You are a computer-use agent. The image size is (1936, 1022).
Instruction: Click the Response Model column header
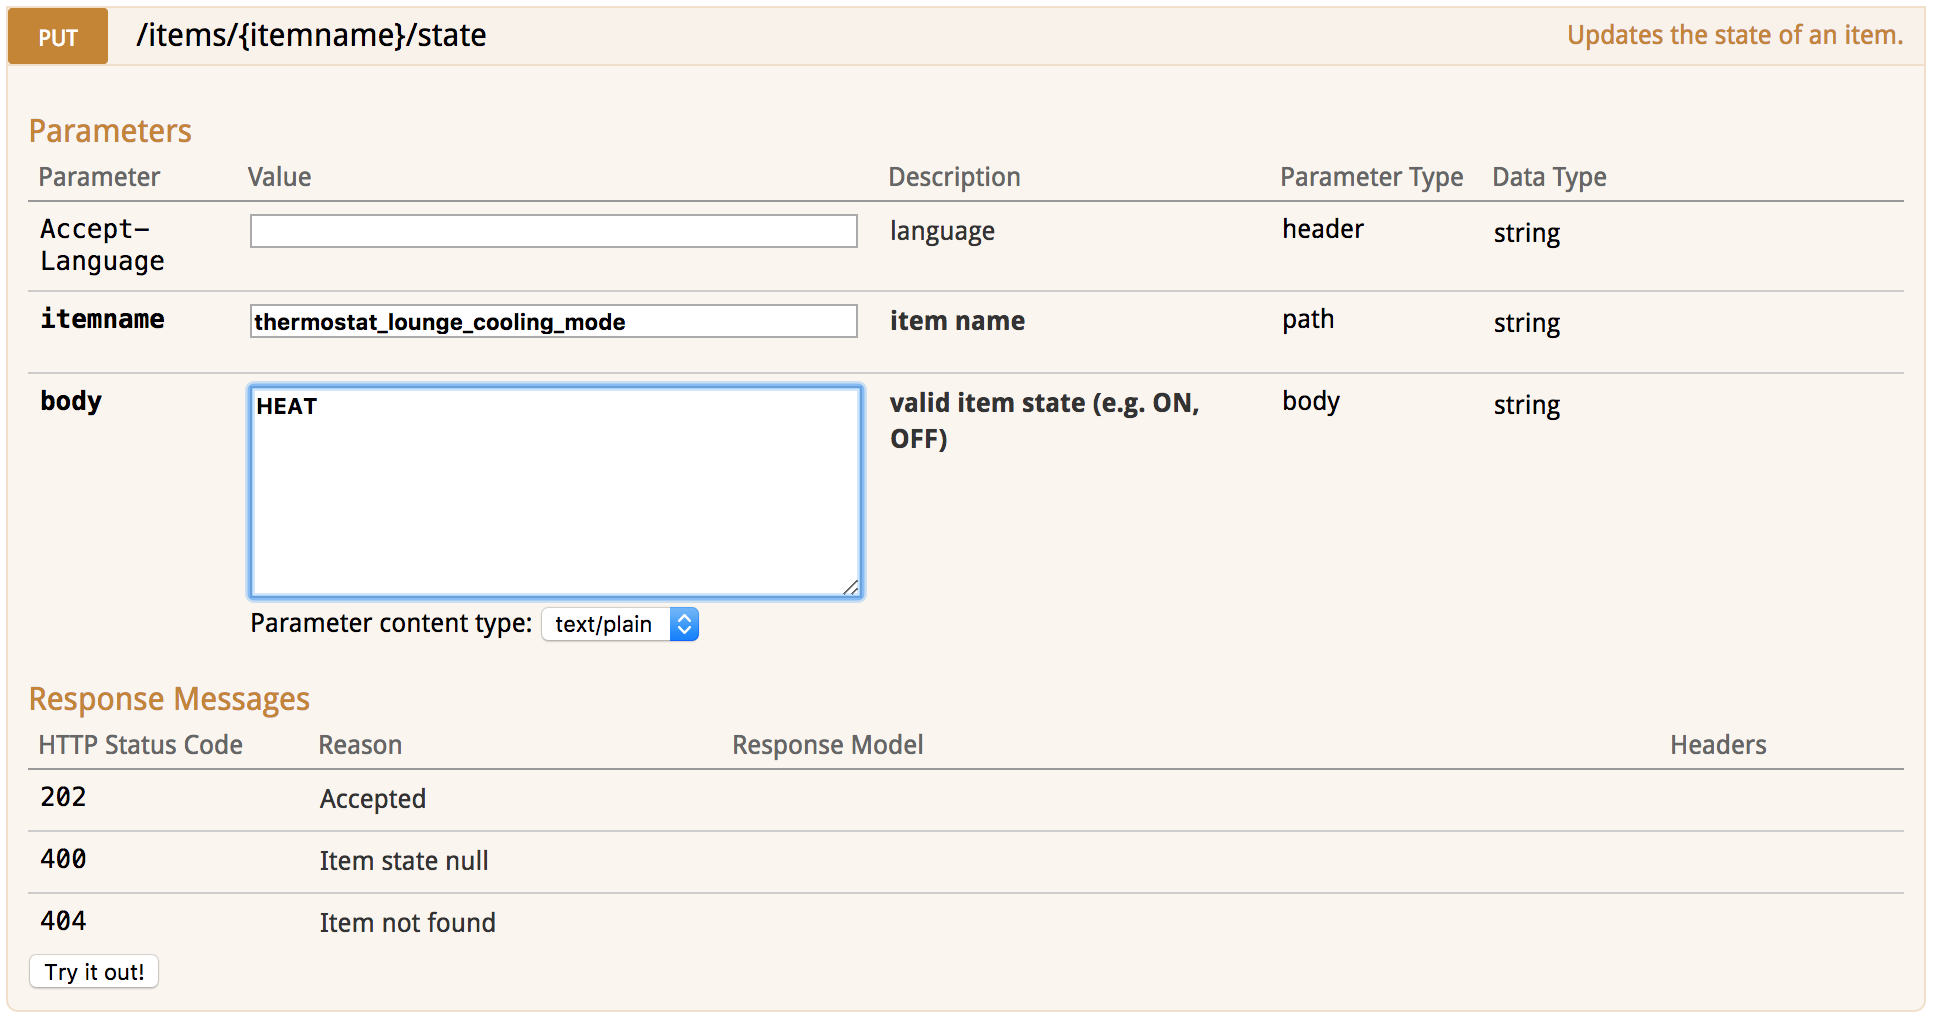[x=827, y=745]
